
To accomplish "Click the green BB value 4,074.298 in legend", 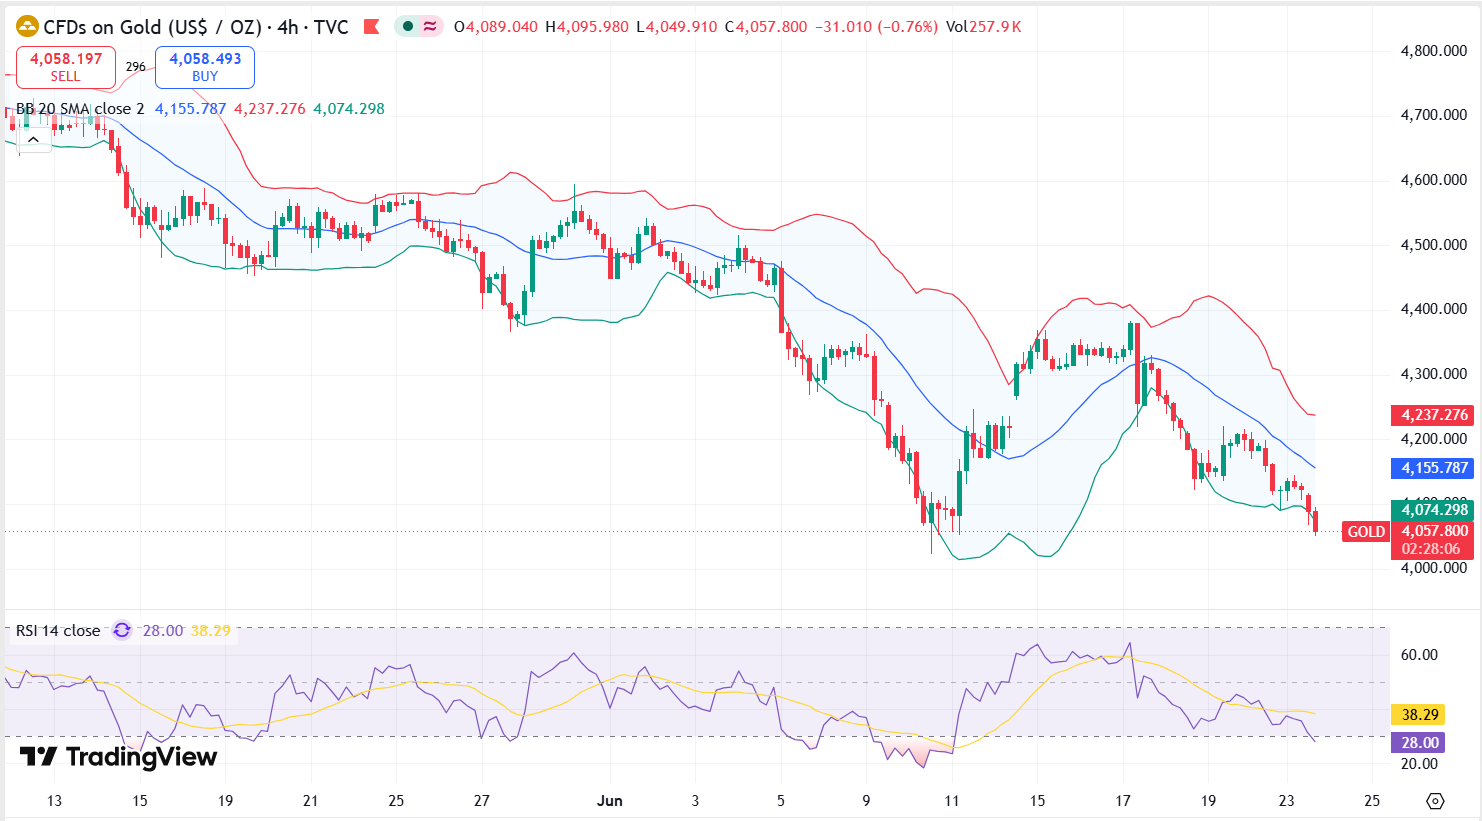I will [x=349, y=109].
